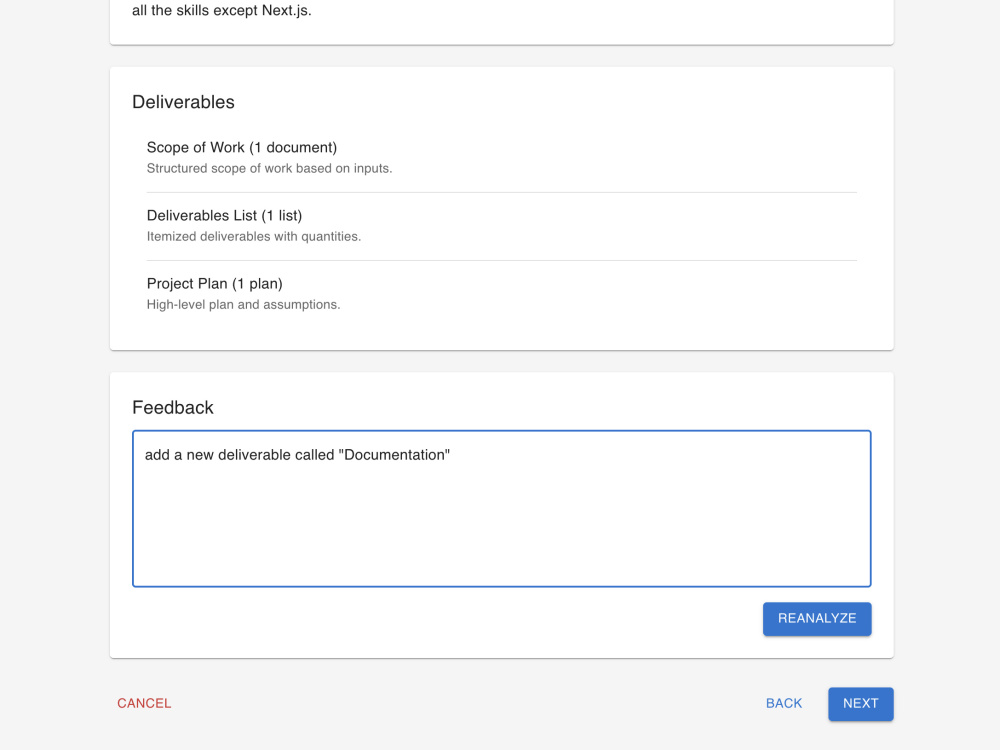
Task: Proceed with the NEXT button
Action: pos(860,703)
